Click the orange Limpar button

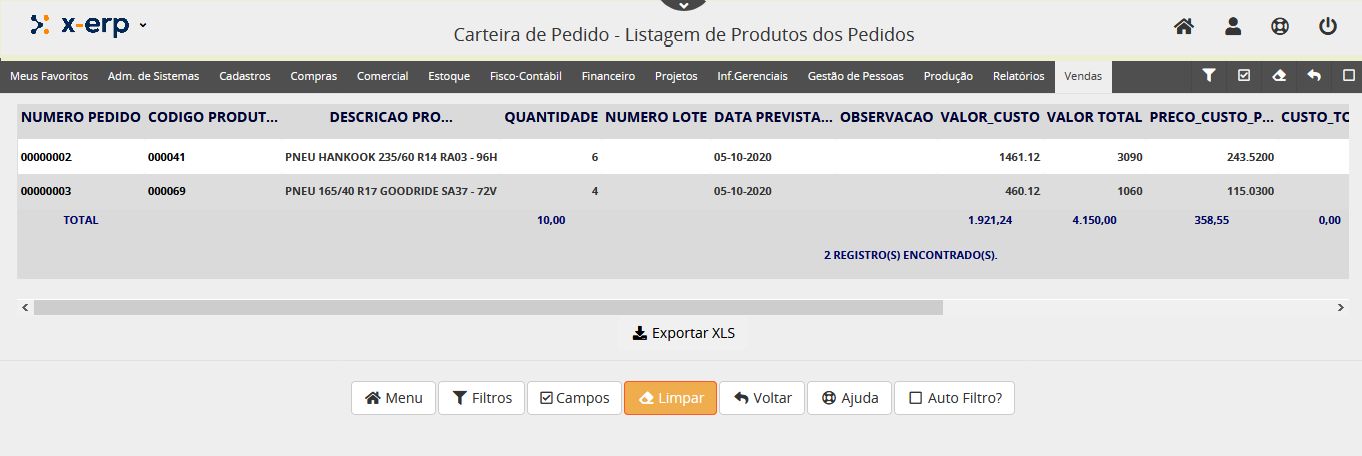coord(670,398)
